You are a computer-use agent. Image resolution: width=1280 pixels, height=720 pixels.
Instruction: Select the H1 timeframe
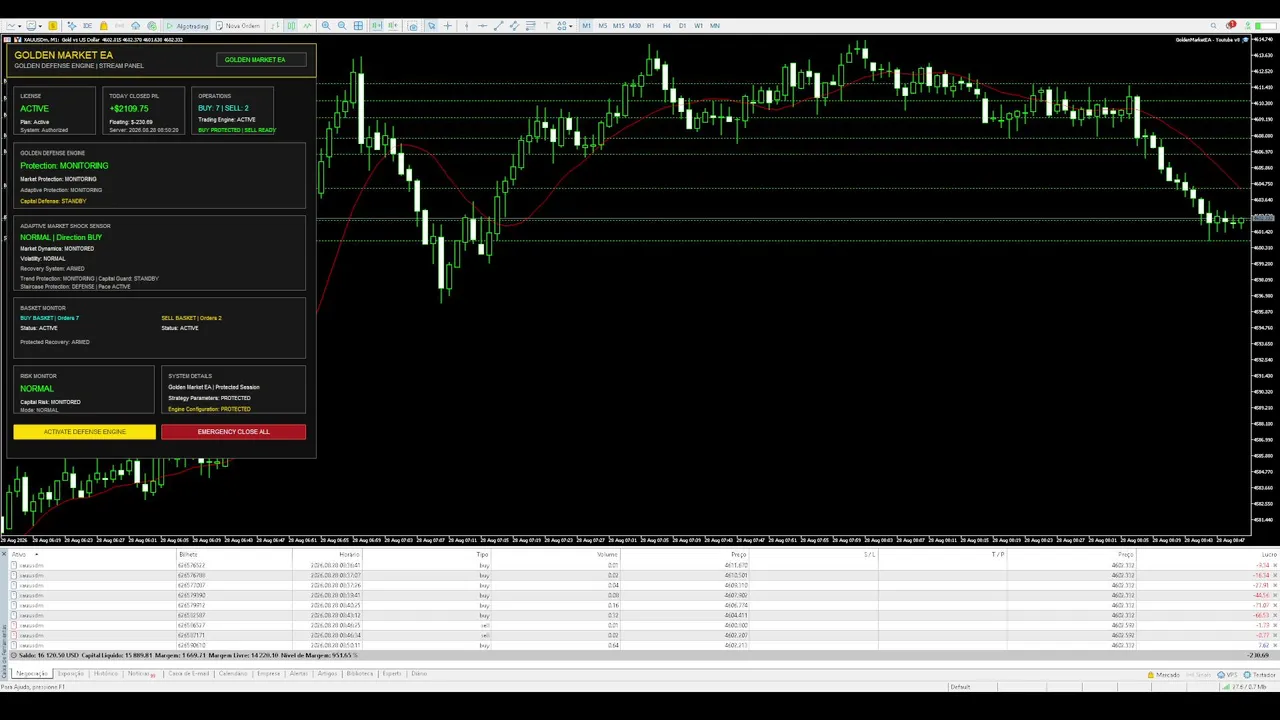pyautogui.click(x=651, y=26)
